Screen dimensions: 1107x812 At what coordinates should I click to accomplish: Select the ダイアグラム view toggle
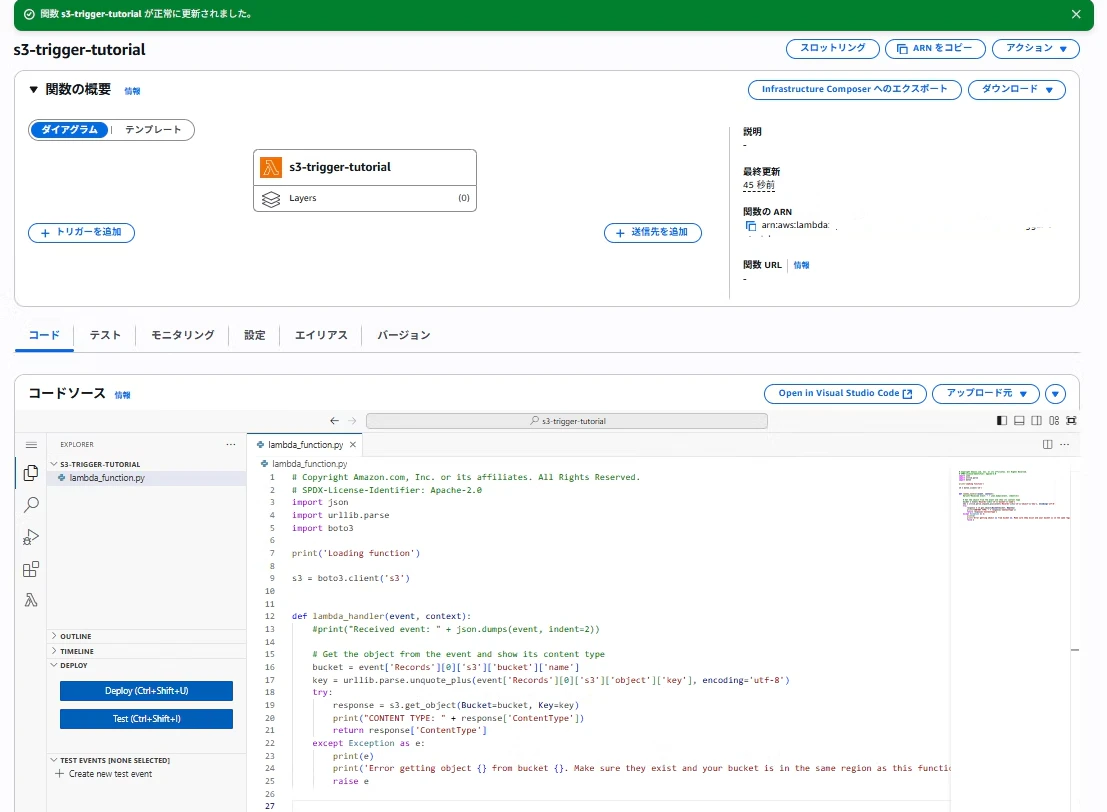coord(69,130)
